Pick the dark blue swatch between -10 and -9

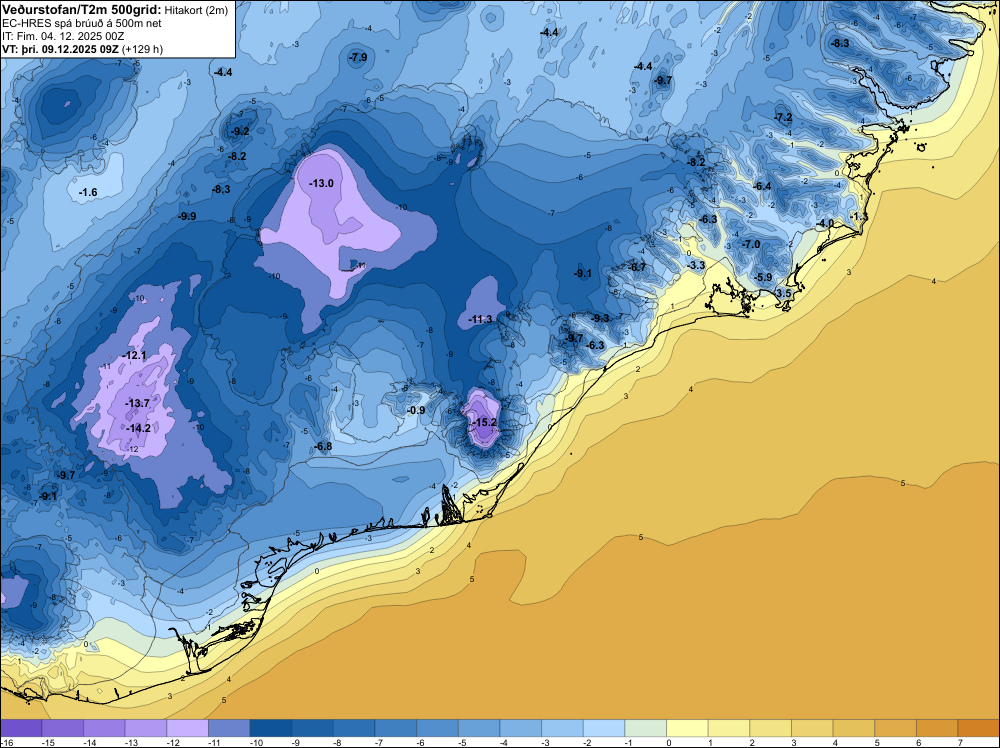click(271, 728)
